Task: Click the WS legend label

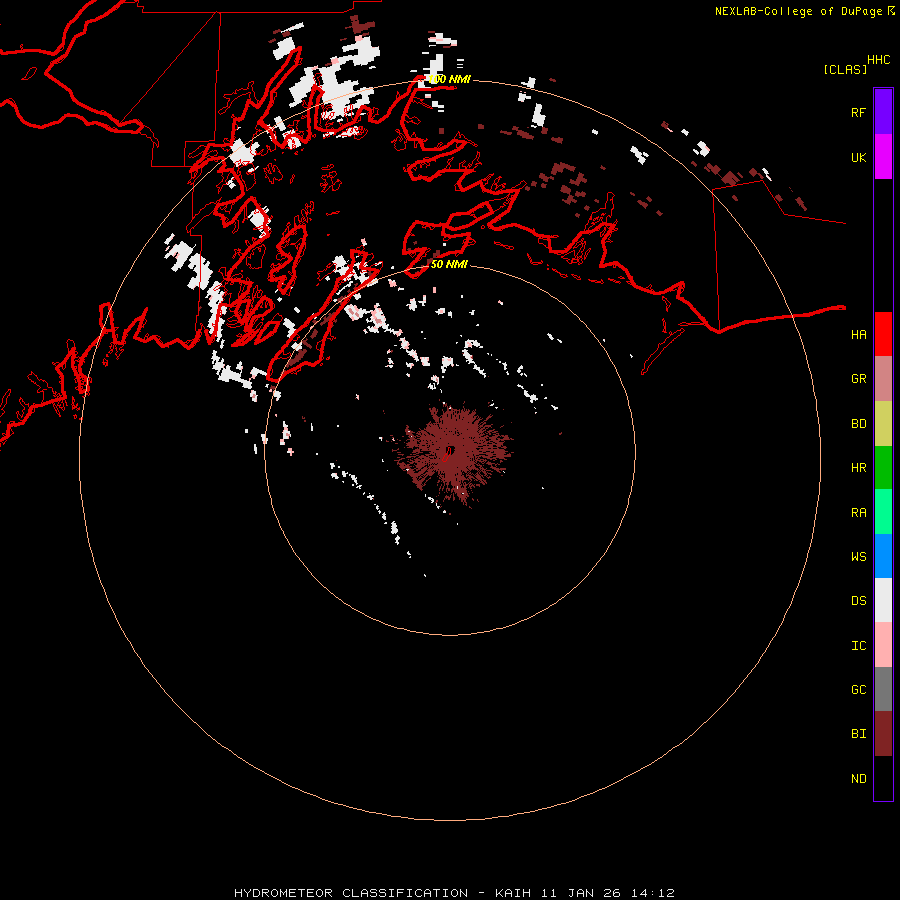Action: click(858, 556)
